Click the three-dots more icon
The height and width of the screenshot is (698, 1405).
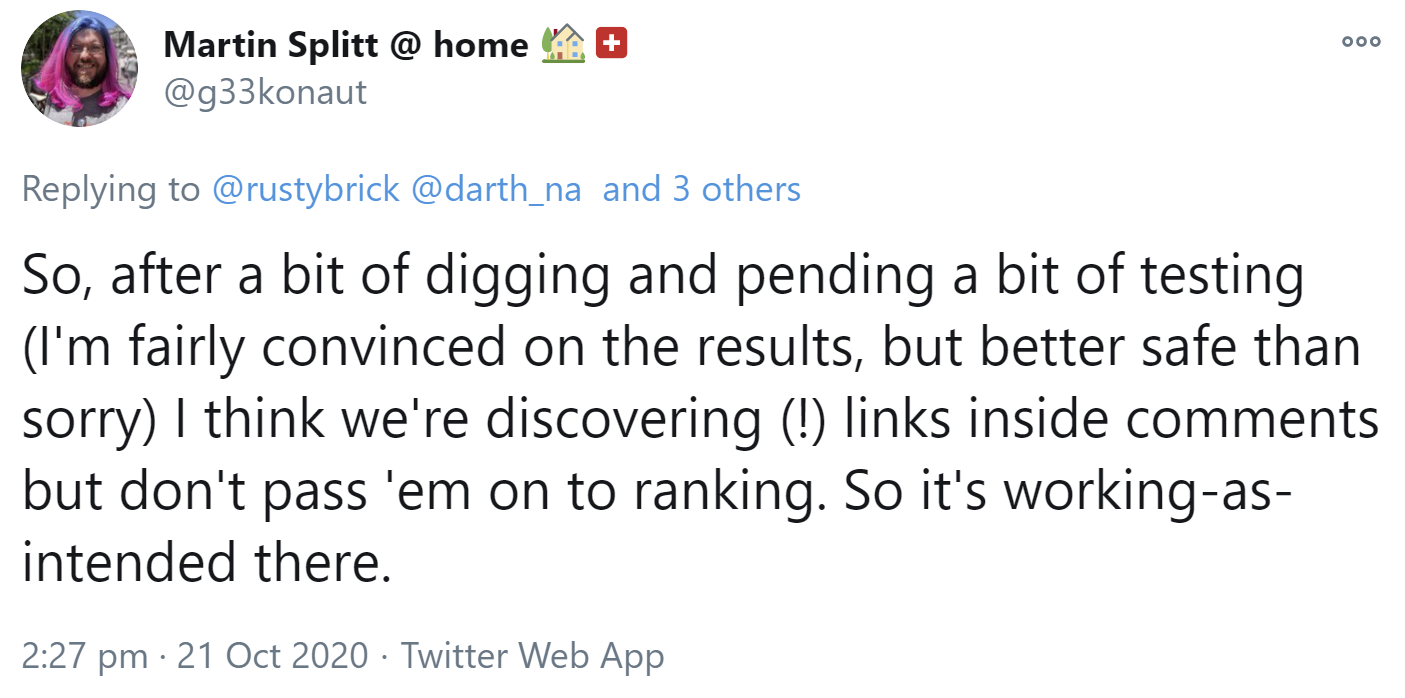coord(1360,41)
